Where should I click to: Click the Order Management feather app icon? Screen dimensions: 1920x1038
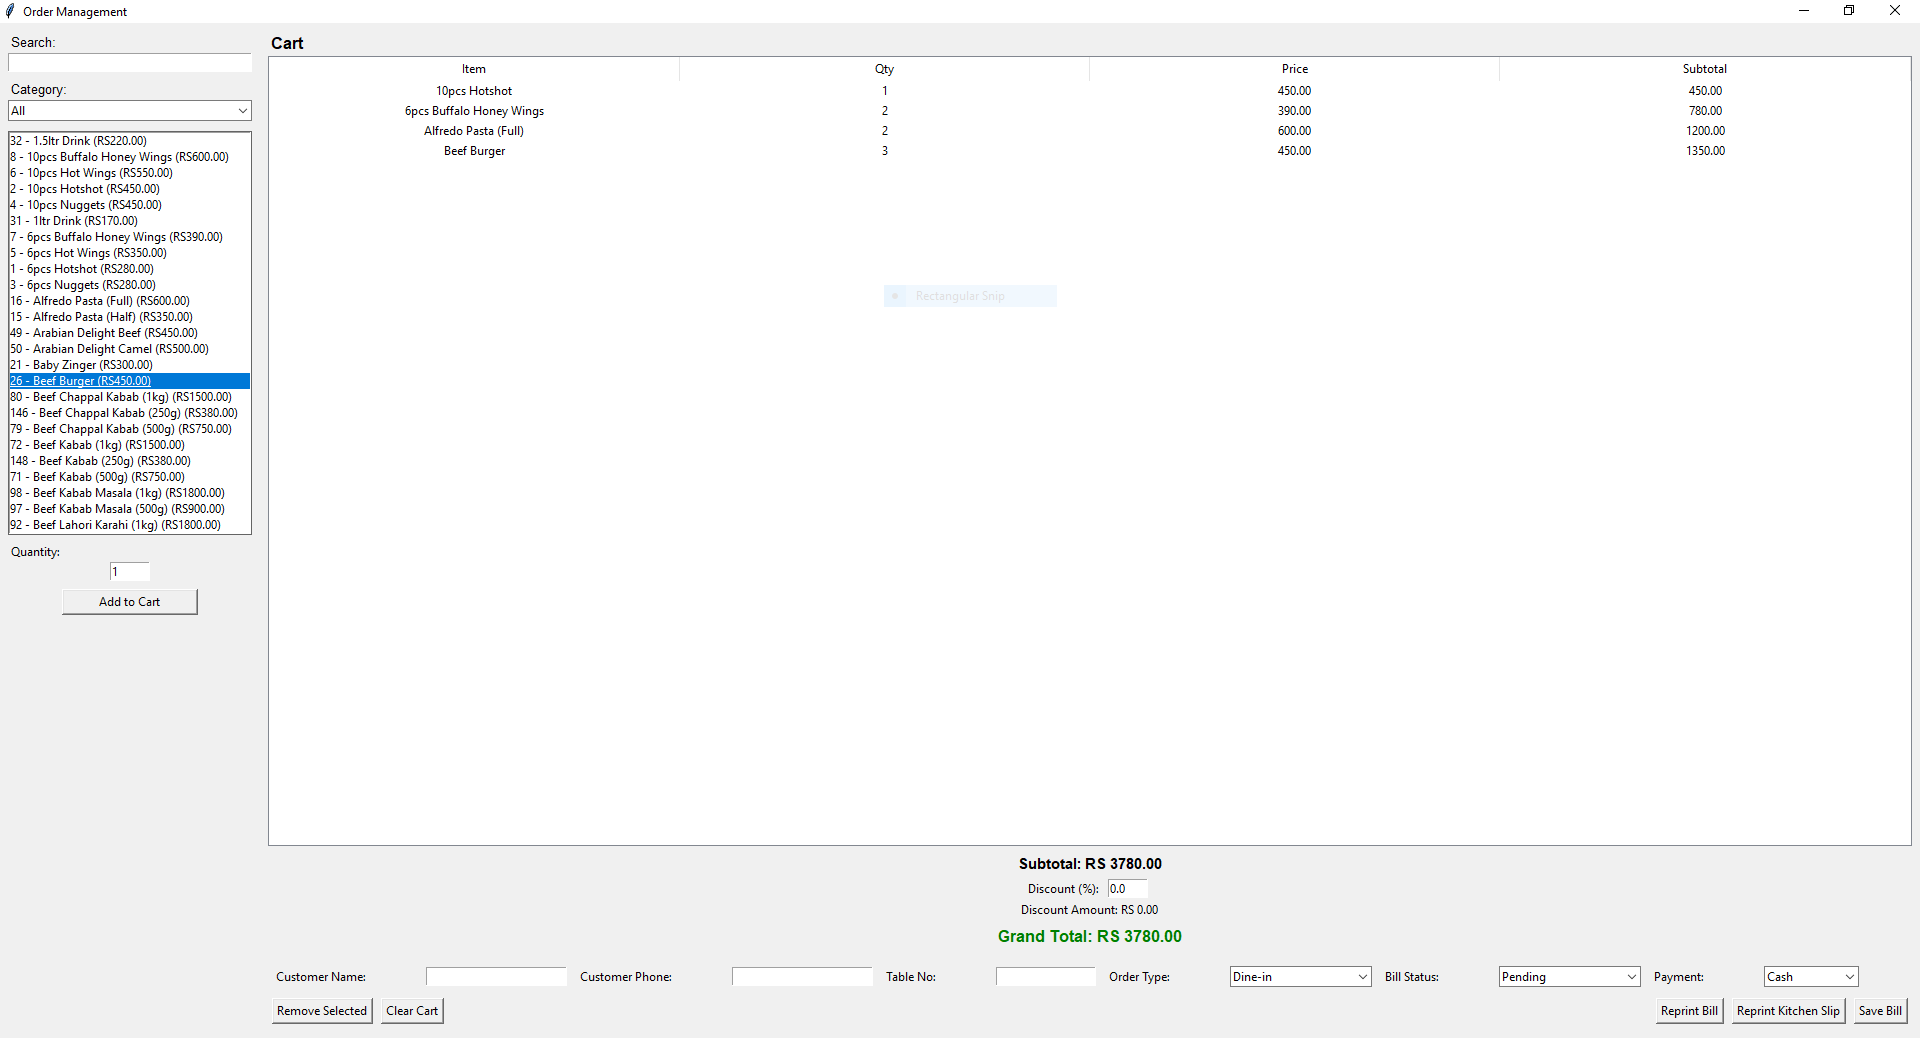click(11, 11)
